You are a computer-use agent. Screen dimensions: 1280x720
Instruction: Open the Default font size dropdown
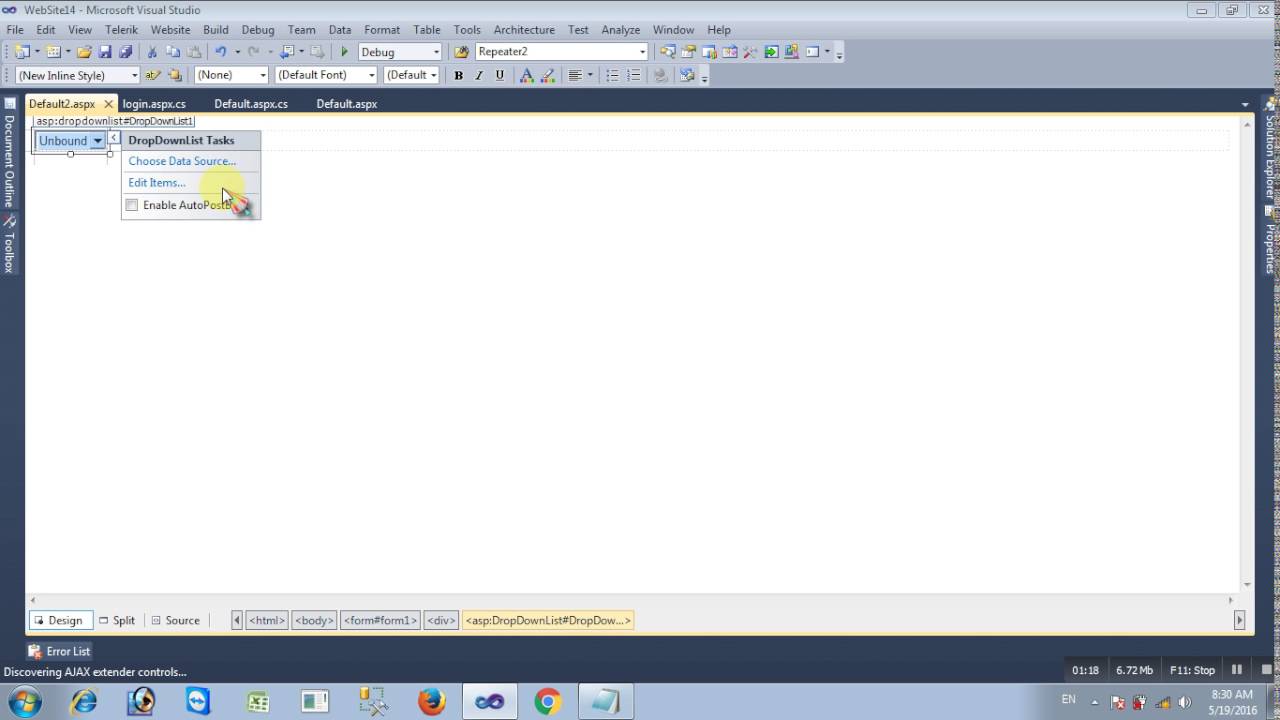433,75
